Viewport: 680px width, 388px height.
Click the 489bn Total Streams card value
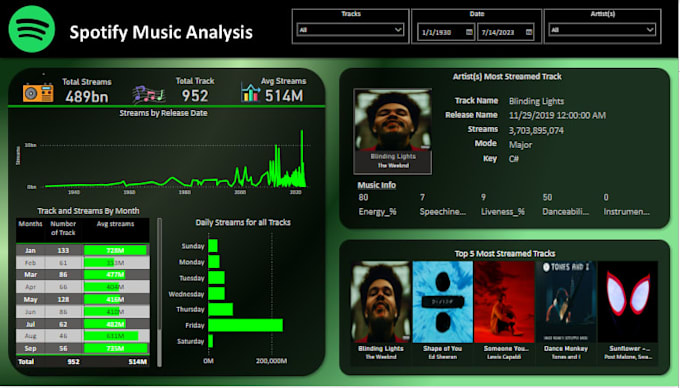coord(87,96)
